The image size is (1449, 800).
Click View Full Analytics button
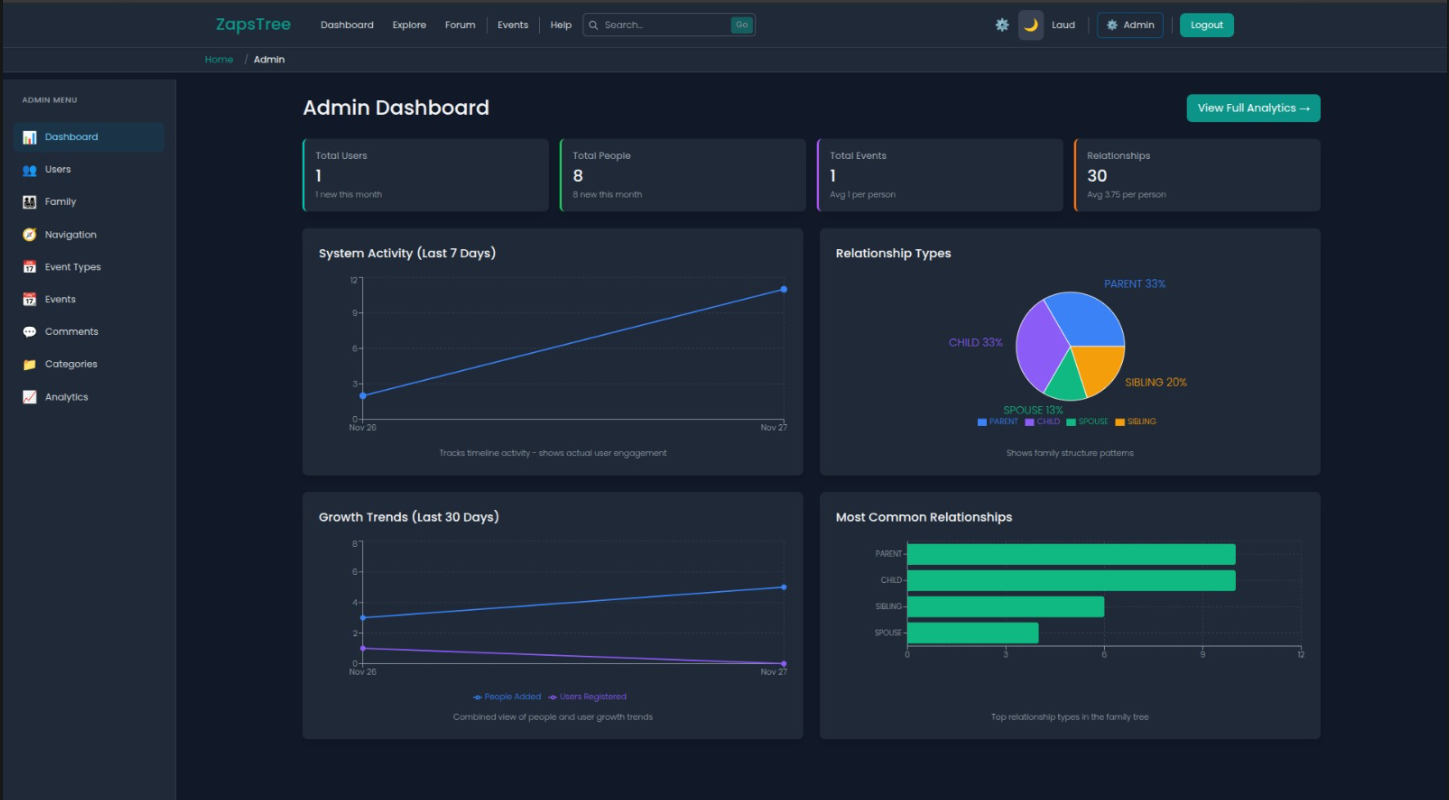(1253, 108)
